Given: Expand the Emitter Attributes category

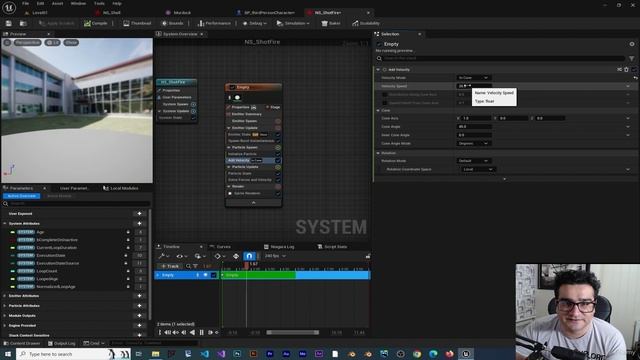Looking at the screenshot, I should pos(5,296).
